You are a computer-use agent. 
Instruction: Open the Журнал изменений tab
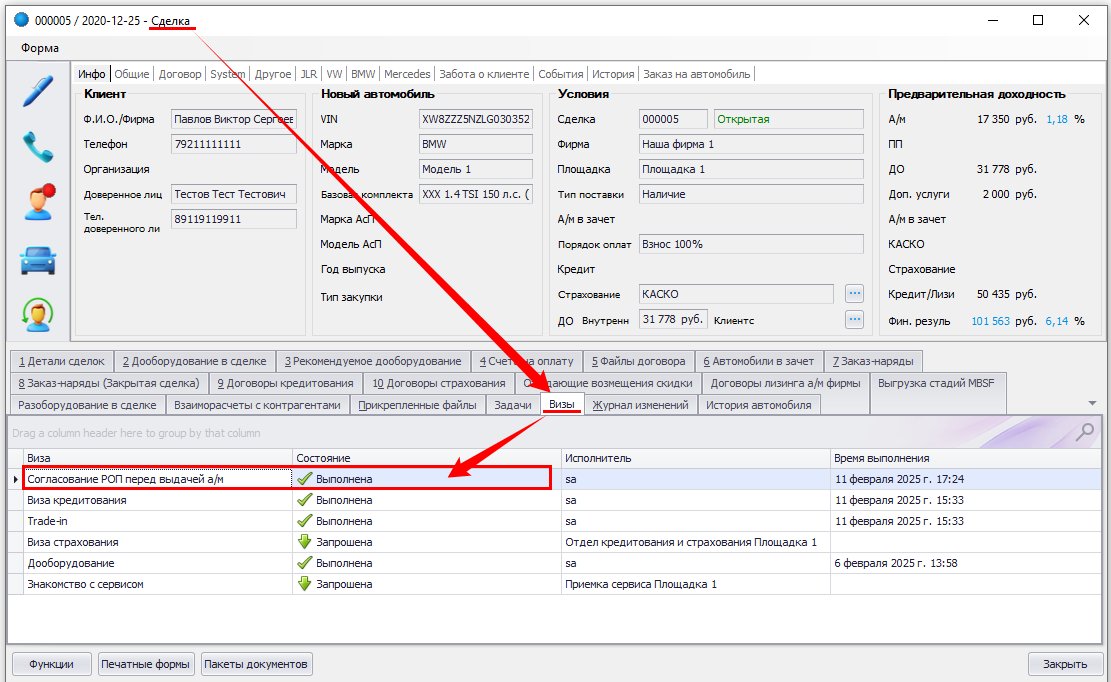coord(640,405)
